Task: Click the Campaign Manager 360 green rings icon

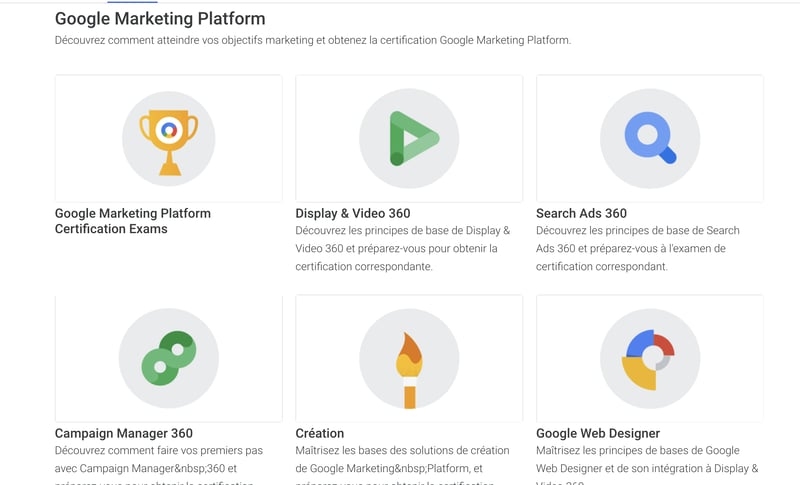Action: (x=169, y=359)
